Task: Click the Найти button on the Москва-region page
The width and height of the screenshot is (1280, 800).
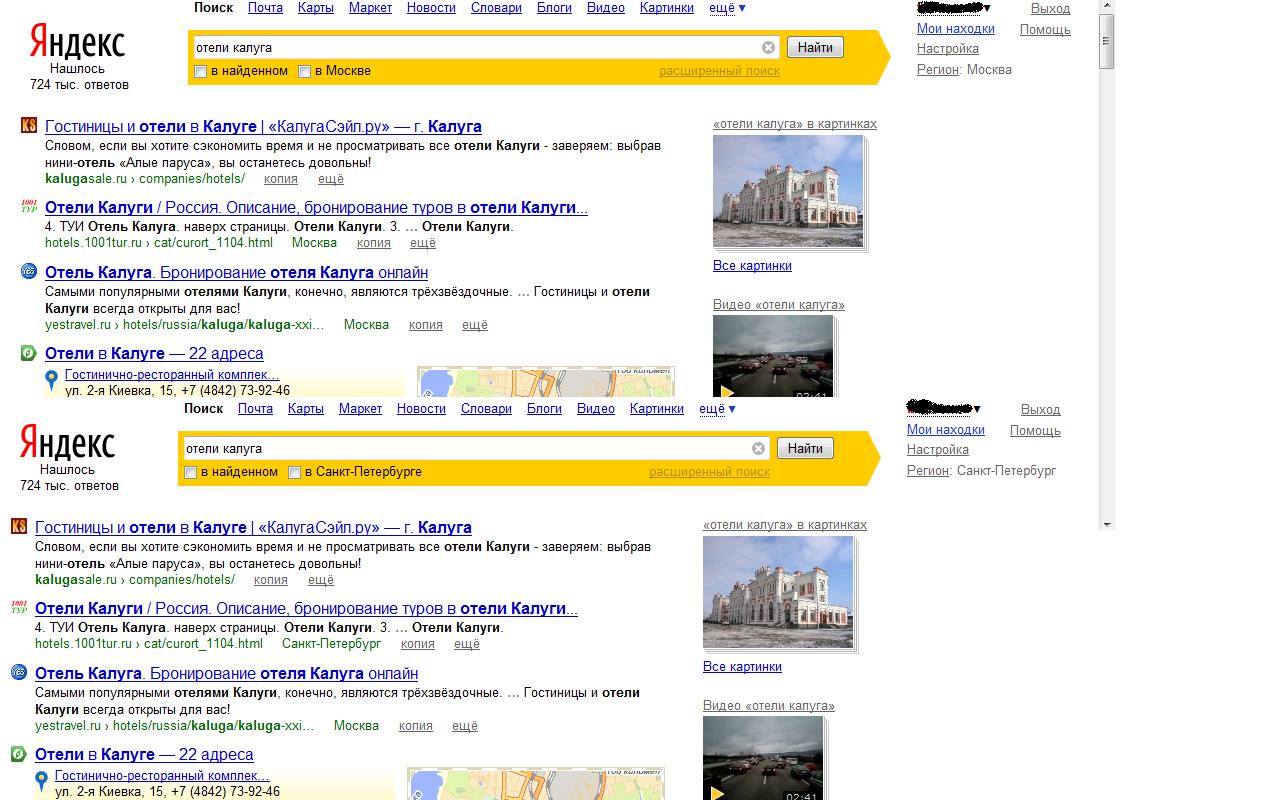Action: tap(815, 47)
